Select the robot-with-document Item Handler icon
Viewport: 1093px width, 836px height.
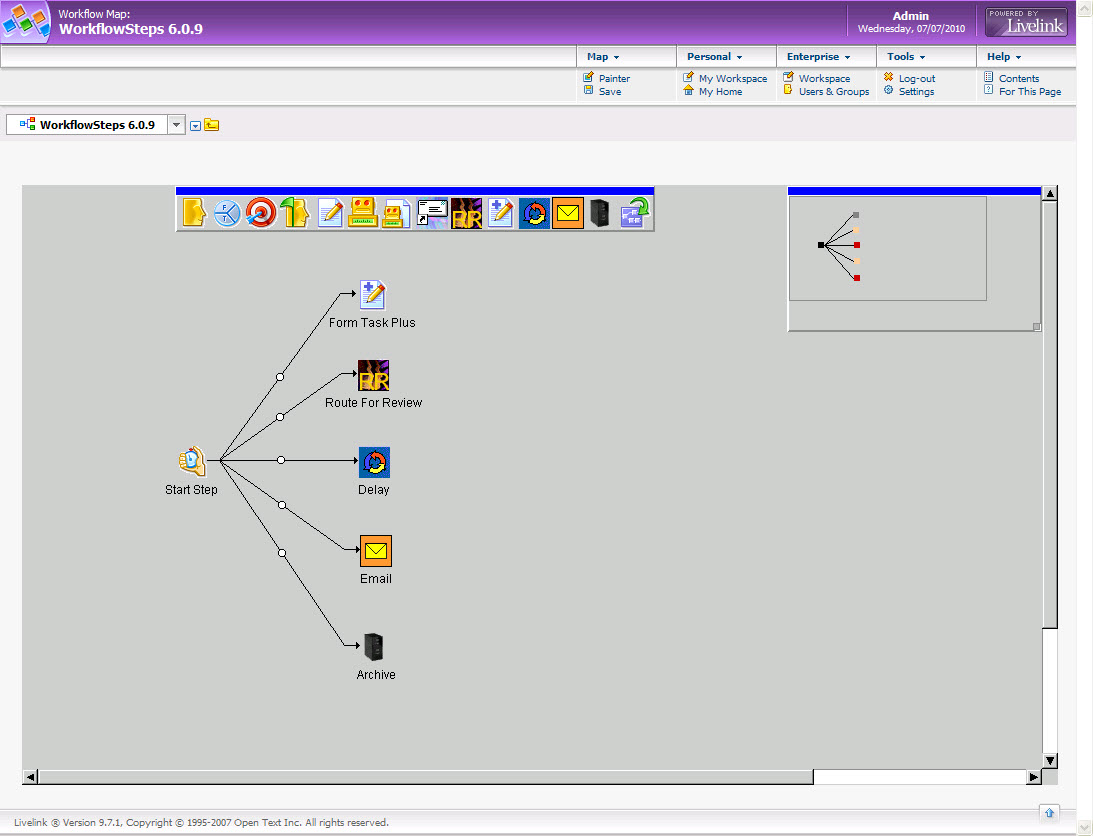[396, 213]
